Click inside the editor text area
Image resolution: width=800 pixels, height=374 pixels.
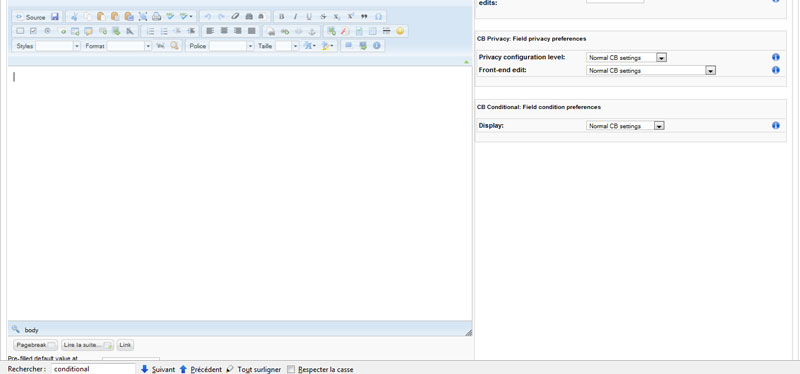coord(239,193)
